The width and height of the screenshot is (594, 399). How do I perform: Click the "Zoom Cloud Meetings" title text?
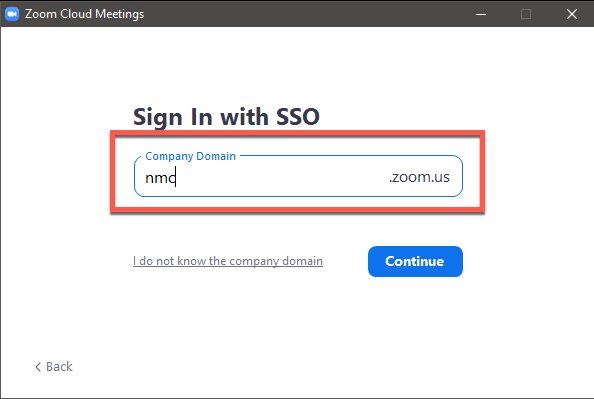[84, 14]
